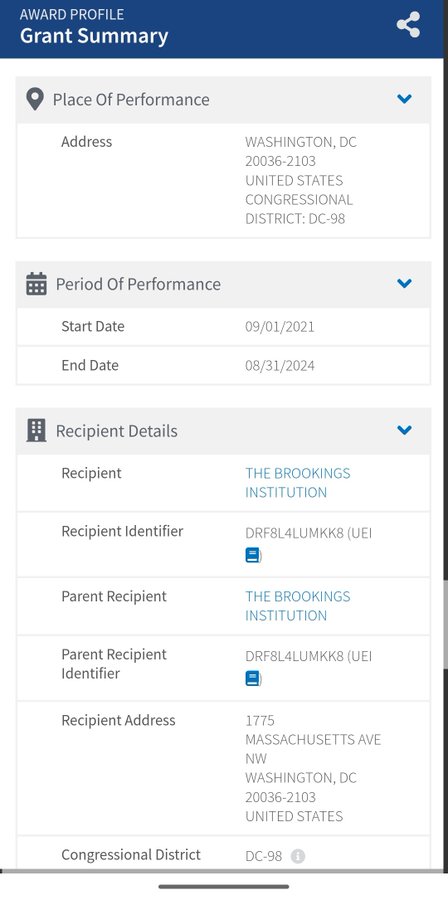This screenshot has width=448, height=900.
Task: Click the Period Of Performance calendar icon
Action: (x=36, y=284)
